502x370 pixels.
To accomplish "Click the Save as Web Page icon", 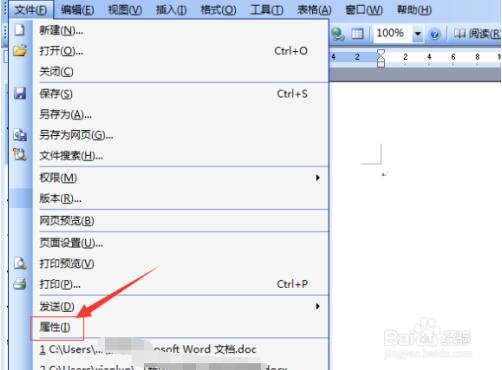I will (x=20, y=135).
